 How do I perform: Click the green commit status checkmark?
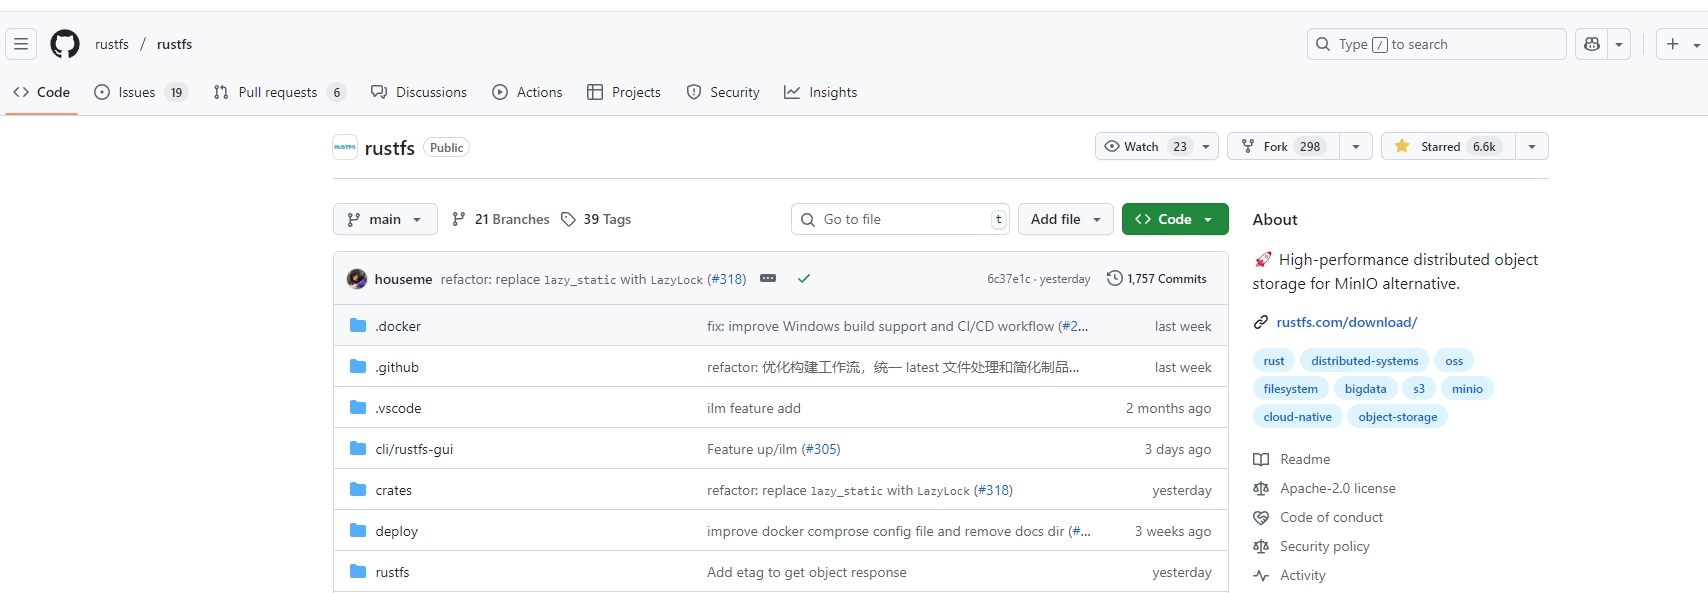pyautogui.click(x=804, y=279)
